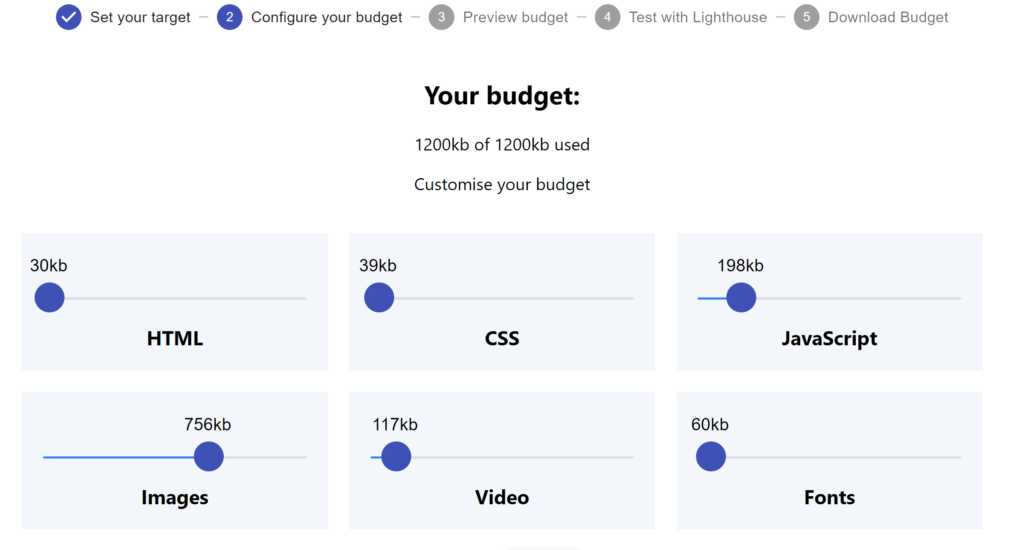1024x550 pixels.
Task: Click the checkmark icon for Set your target
Action: coord(69,17)
